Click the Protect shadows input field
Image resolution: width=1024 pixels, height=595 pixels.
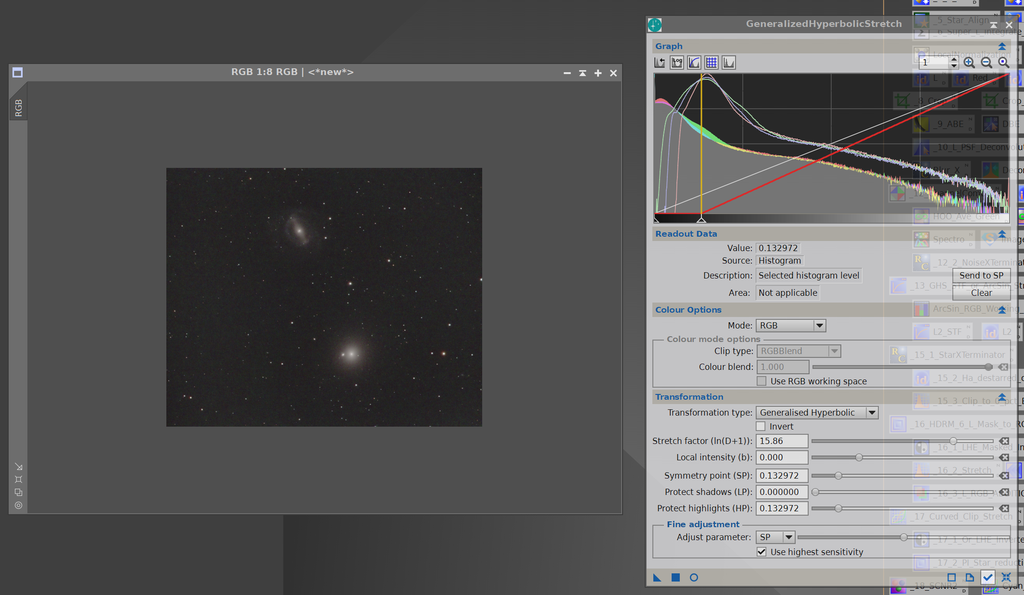[x=782, y=492]
